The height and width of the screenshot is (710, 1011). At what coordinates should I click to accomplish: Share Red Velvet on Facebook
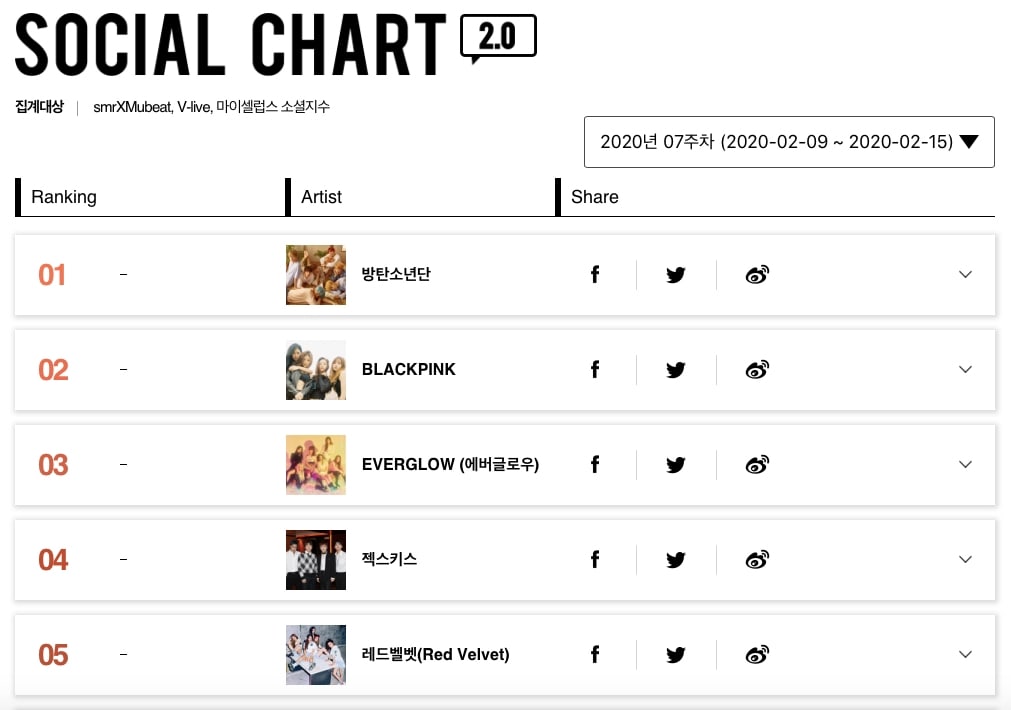pos(595,655)
